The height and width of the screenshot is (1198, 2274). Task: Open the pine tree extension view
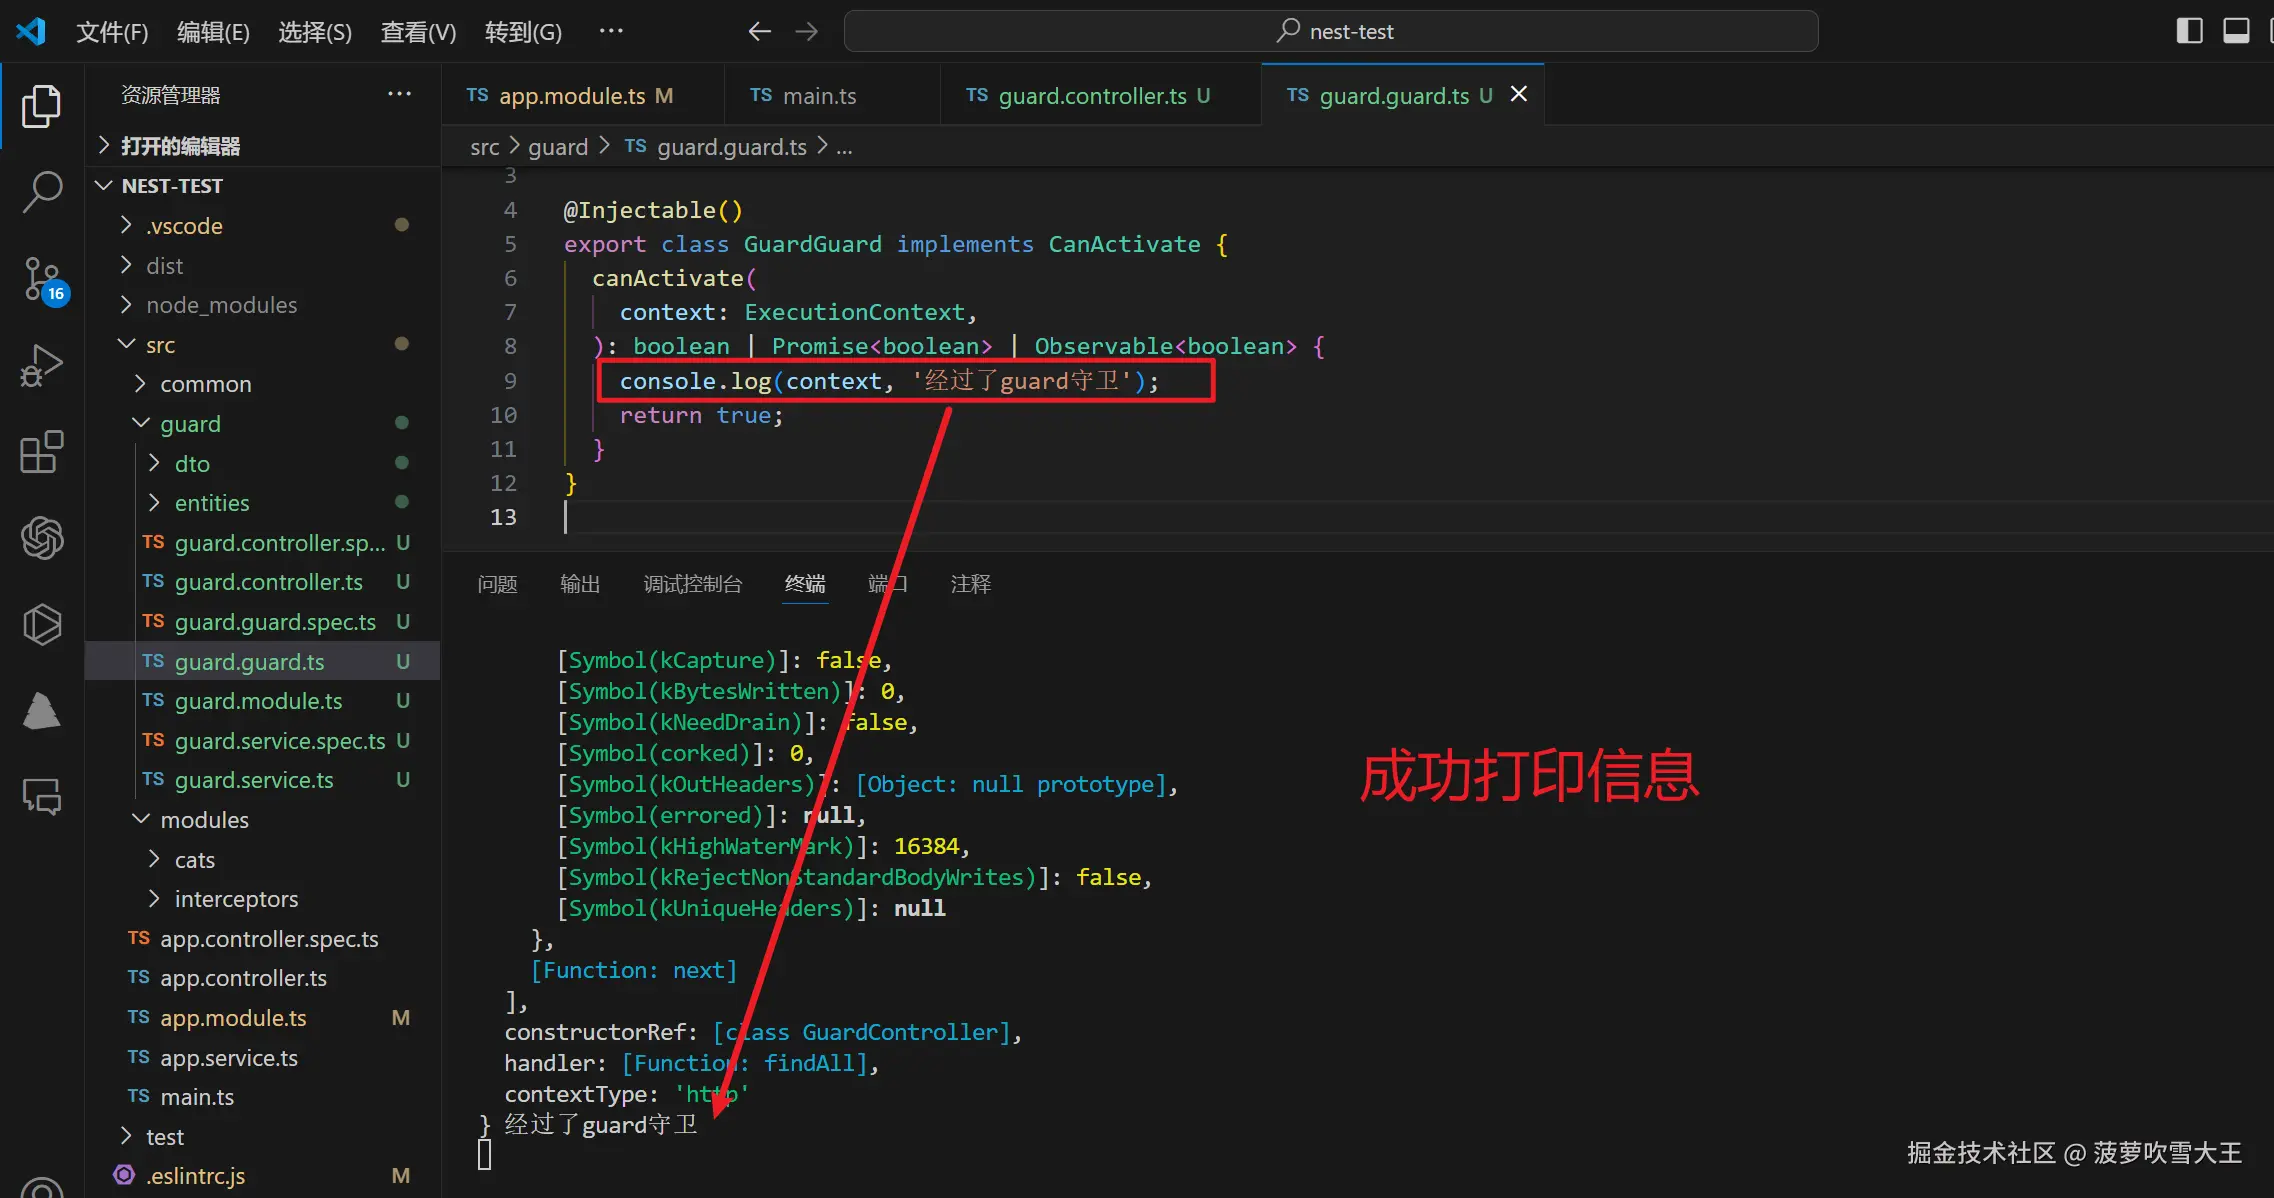[x=41, y=710]
